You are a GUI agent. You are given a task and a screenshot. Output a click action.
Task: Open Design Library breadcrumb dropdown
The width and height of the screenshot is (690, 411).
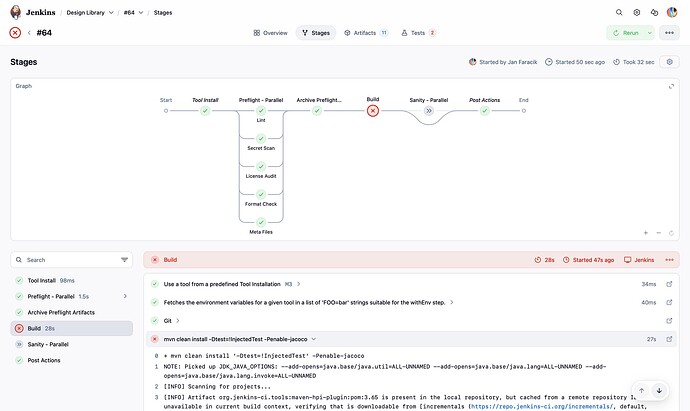111,13
